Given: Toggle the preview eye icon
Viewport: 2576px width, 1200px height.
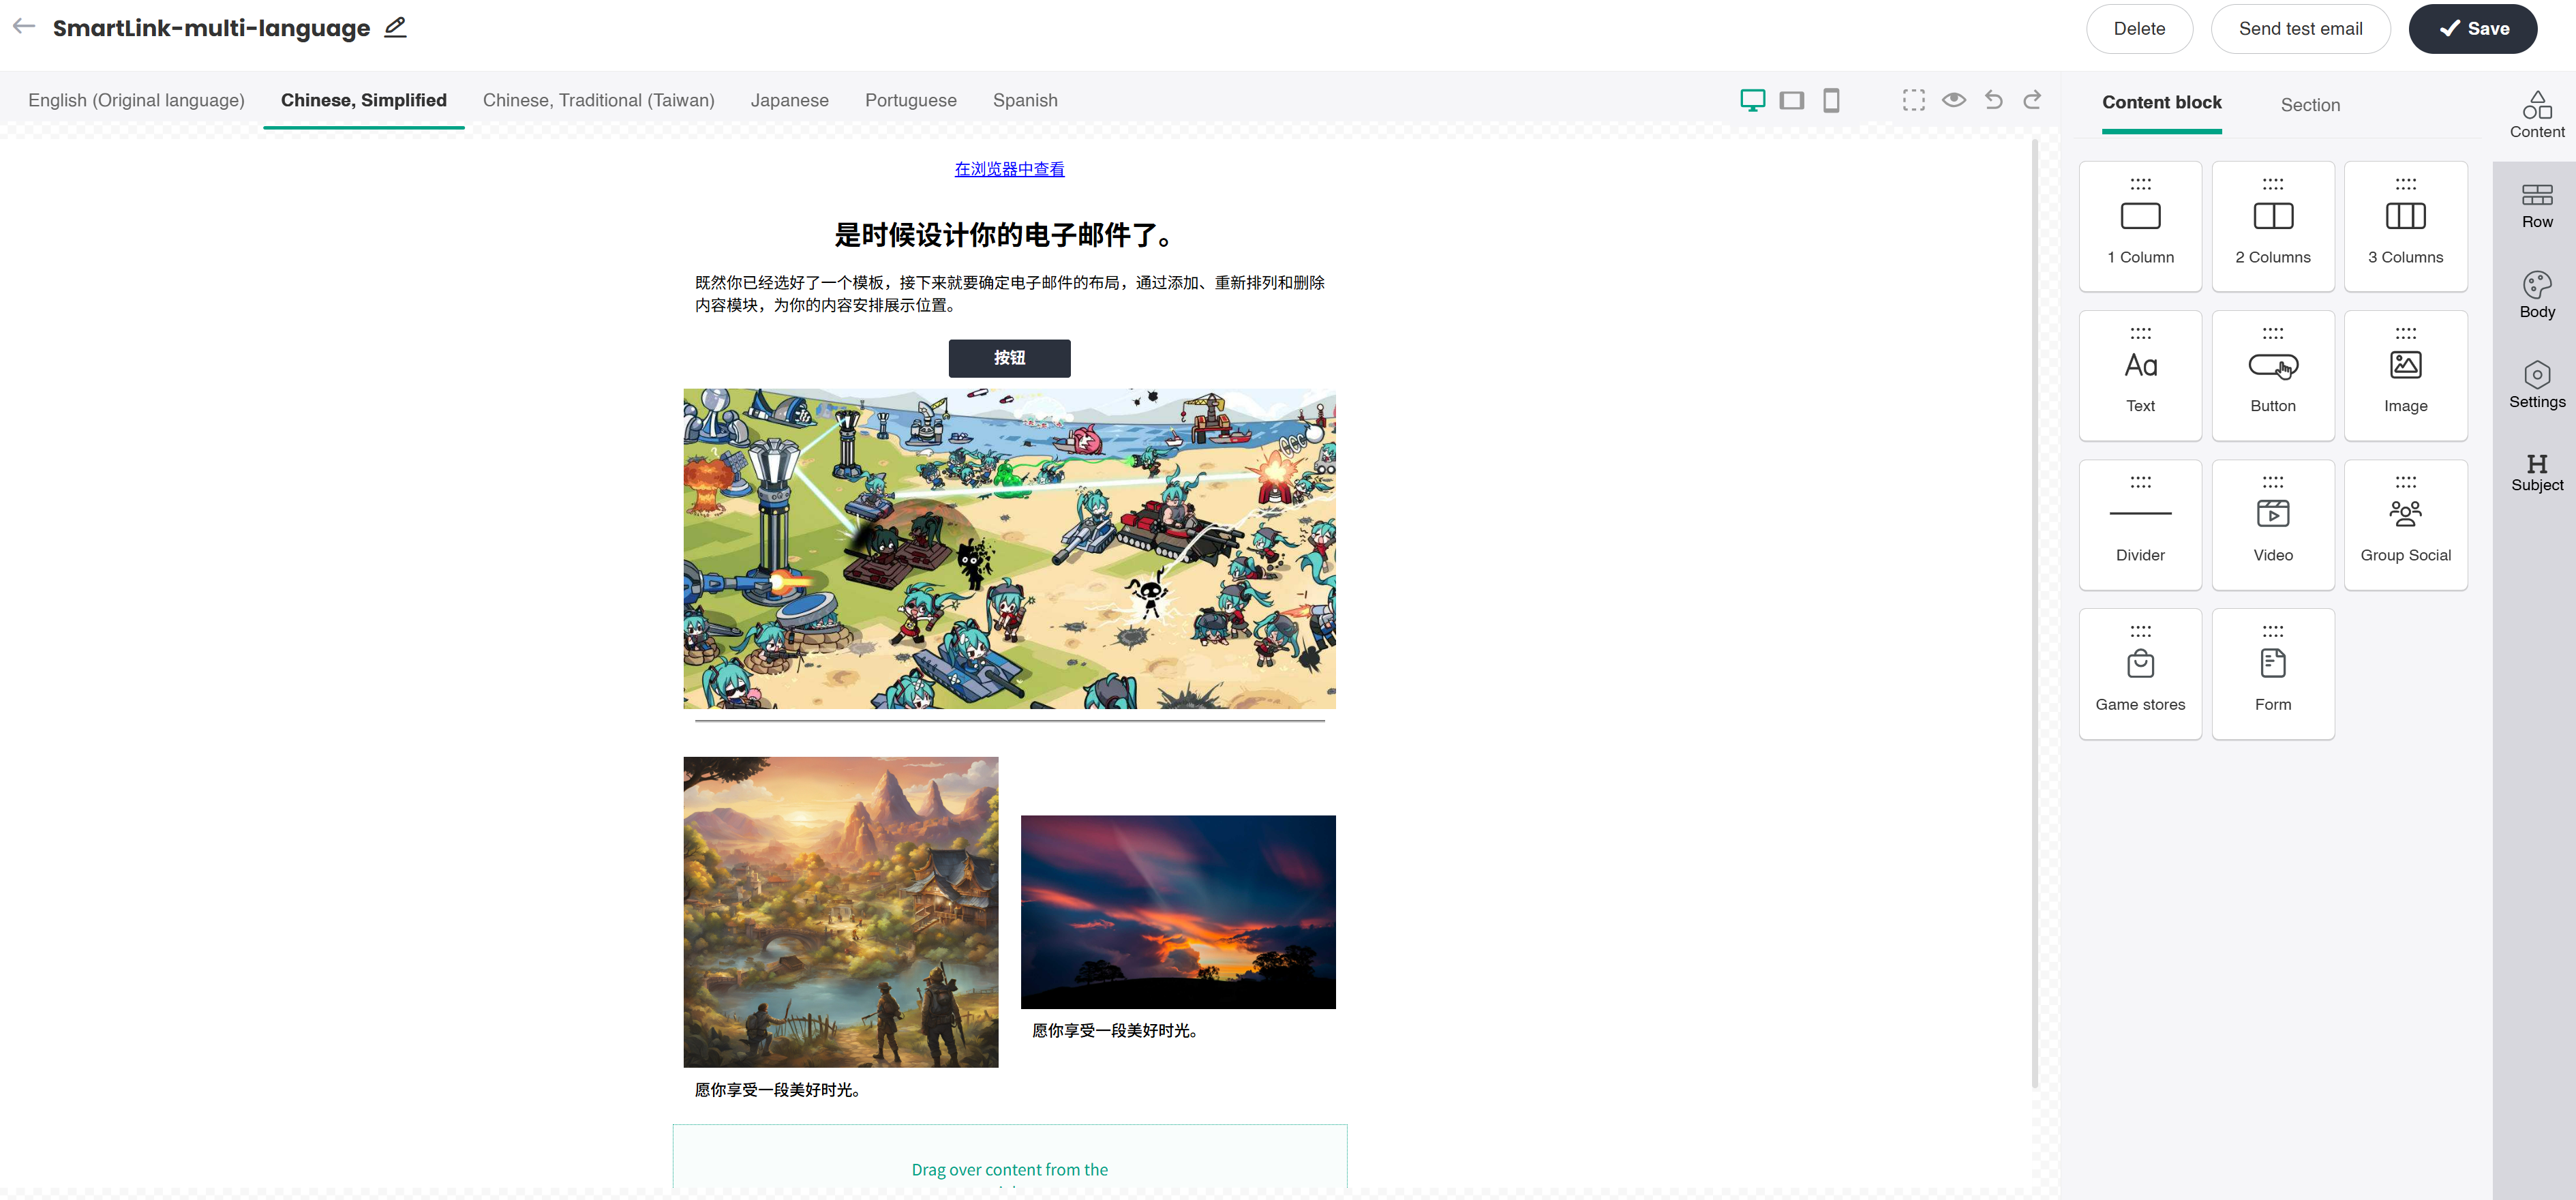Looking at the screenshot, I should click(x=1953, y=100).
